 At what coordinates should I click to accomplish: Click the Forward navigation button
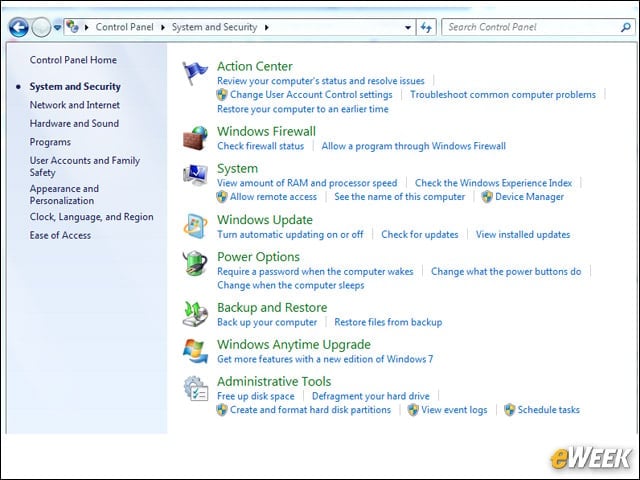click(41, 27)
